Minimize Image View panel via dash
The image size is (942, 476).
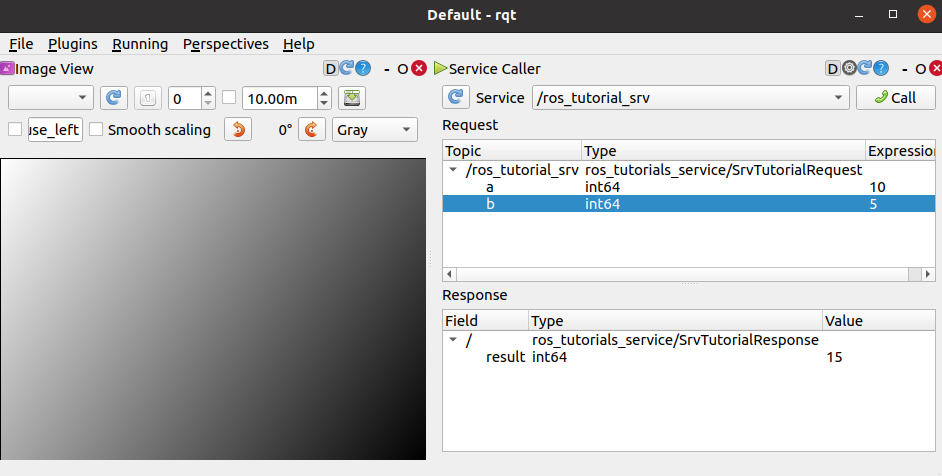(x=387, y=69)
